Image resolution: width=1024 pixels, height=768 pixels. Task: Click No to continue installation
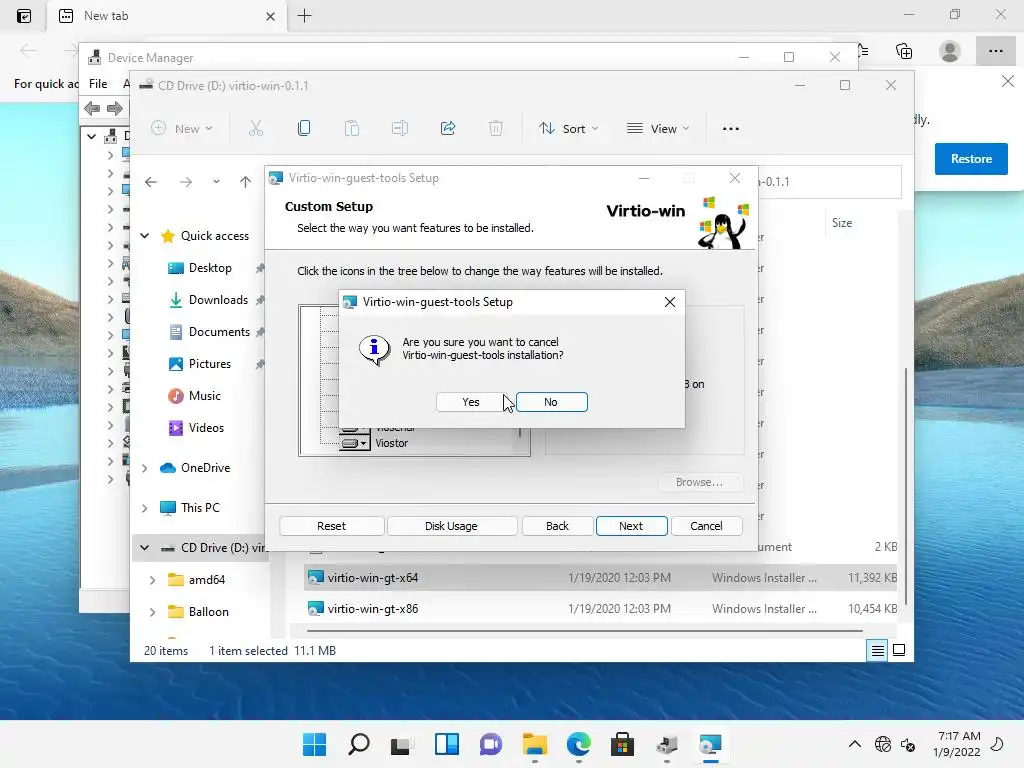(x=551, y=402)
